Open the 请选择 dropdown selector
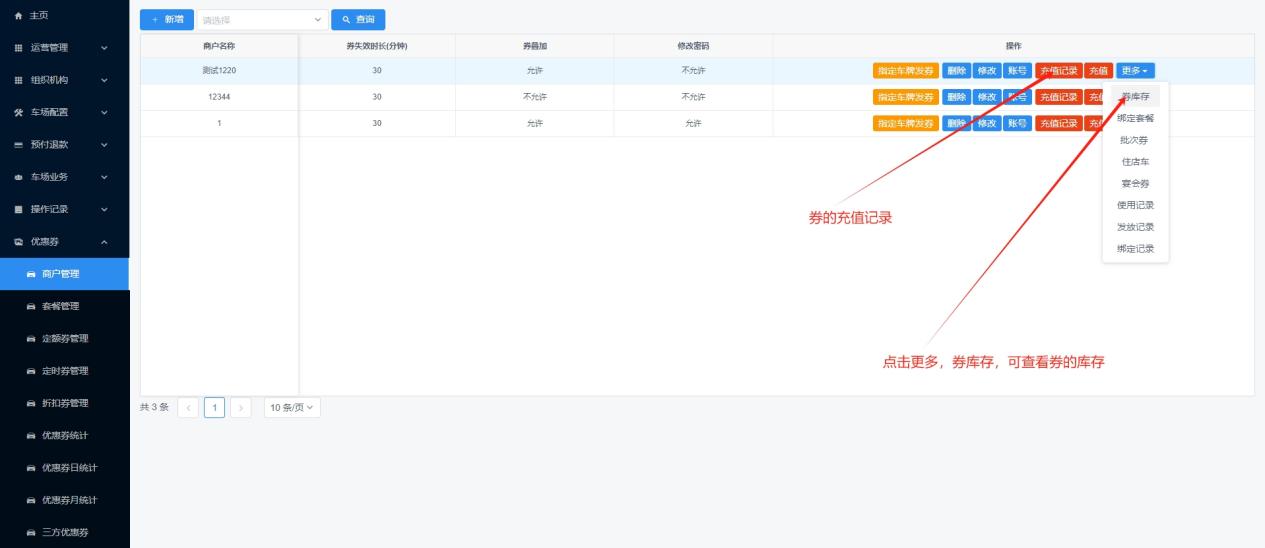This screenshot has width=1265, height=548. [x=262, y=20]
